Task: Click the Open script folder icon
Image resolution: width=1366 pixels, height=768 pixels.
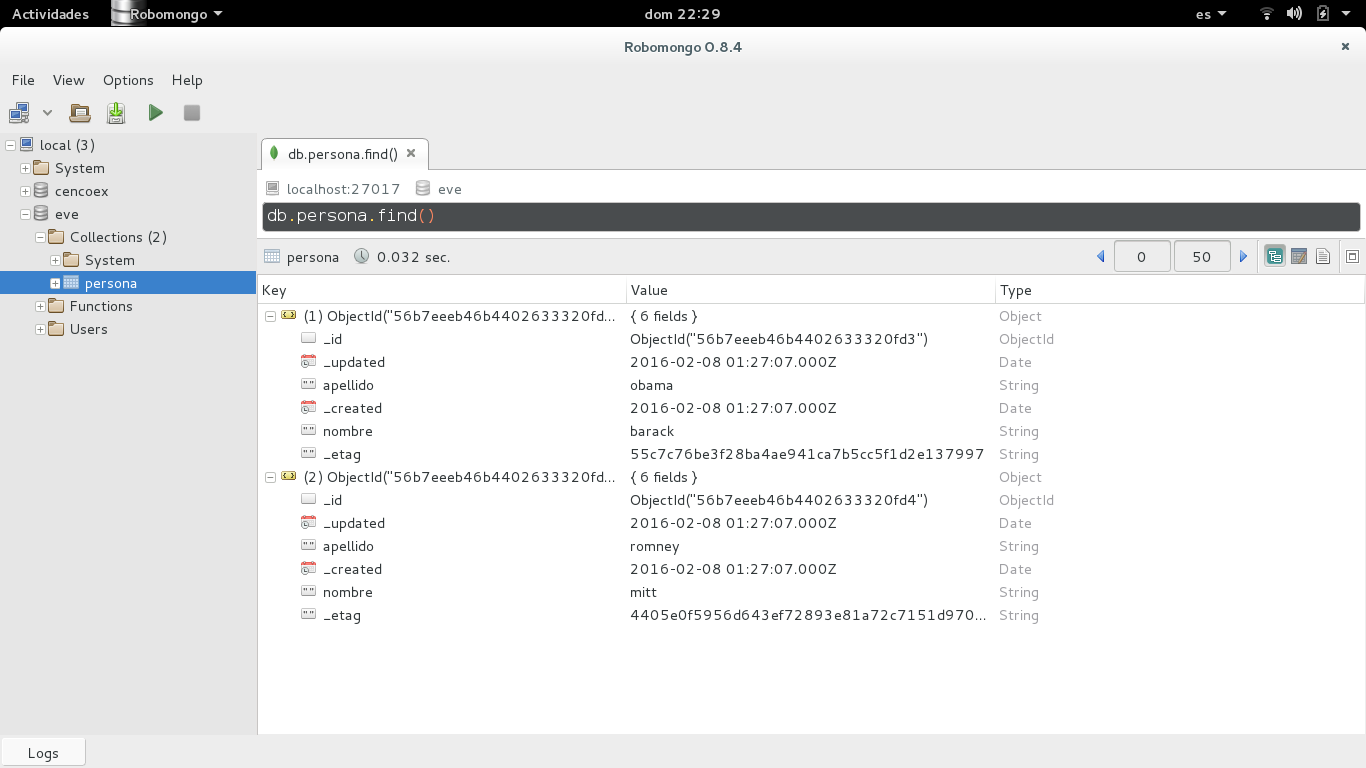Action: [x=80, y=113]
